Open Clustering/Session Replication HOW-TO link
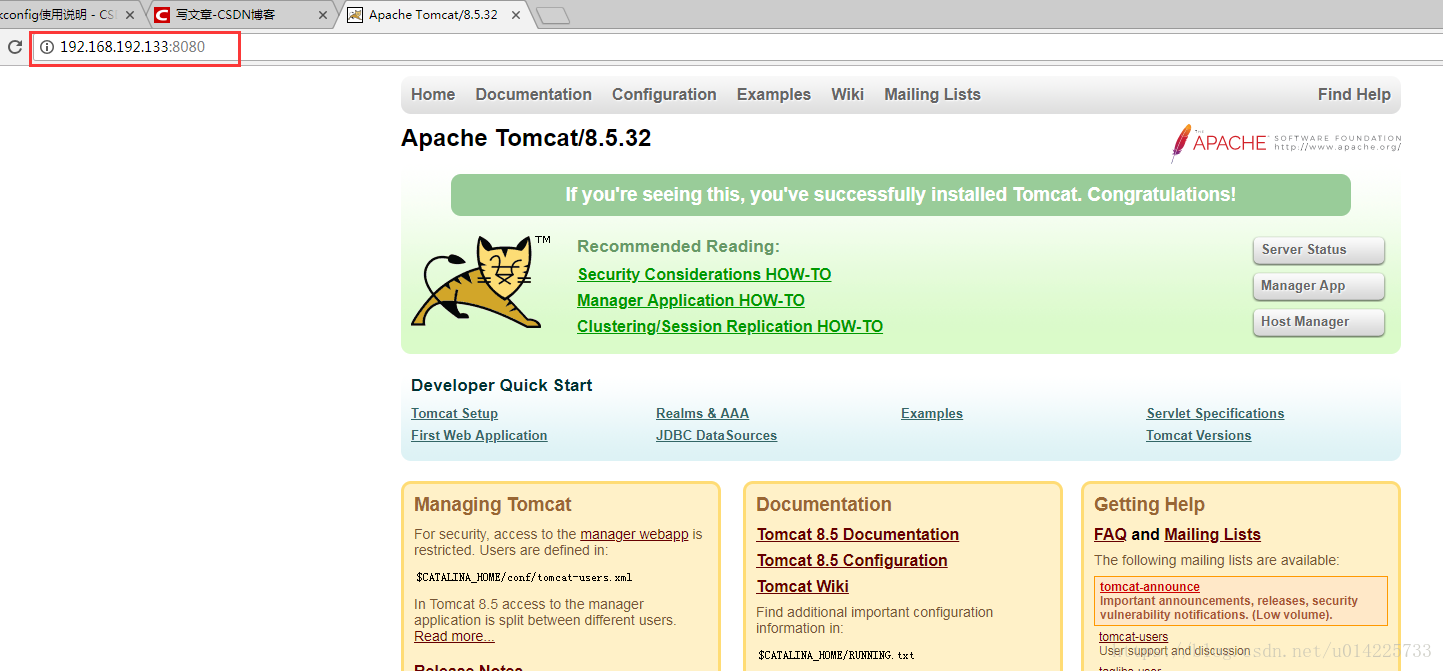1443x671 pixels. pyautogui.click(x=730, y=326)
